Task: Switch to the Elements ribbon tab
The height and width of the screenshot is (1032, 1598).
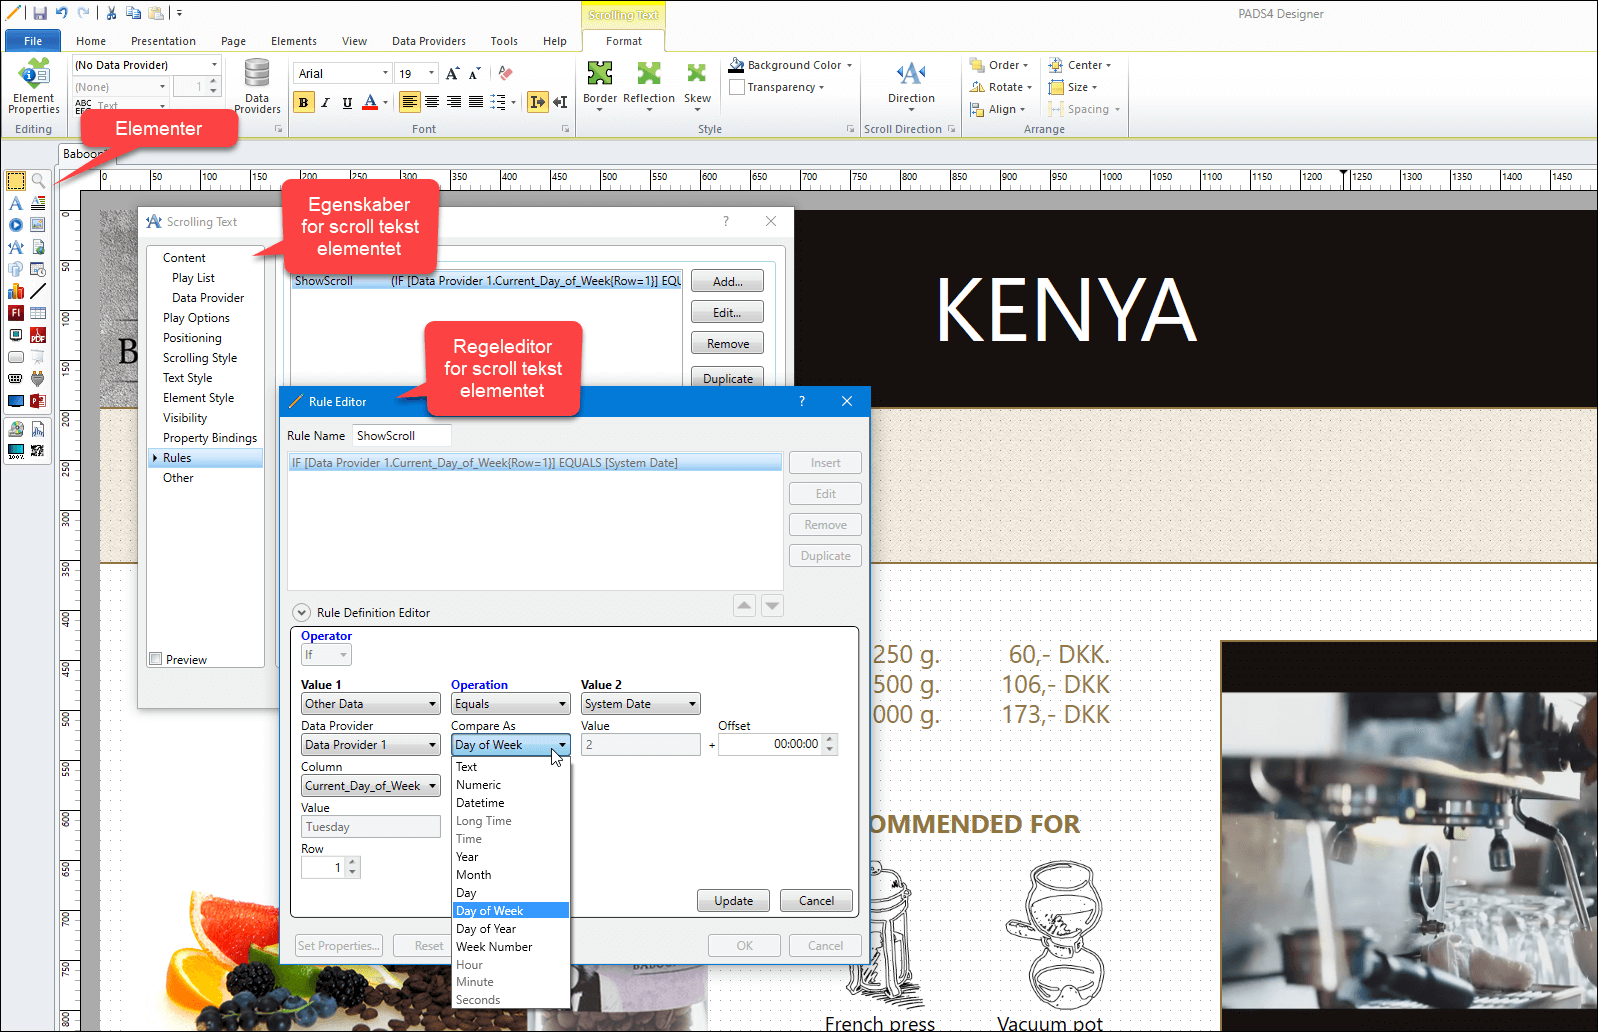Action: [294, 41]
